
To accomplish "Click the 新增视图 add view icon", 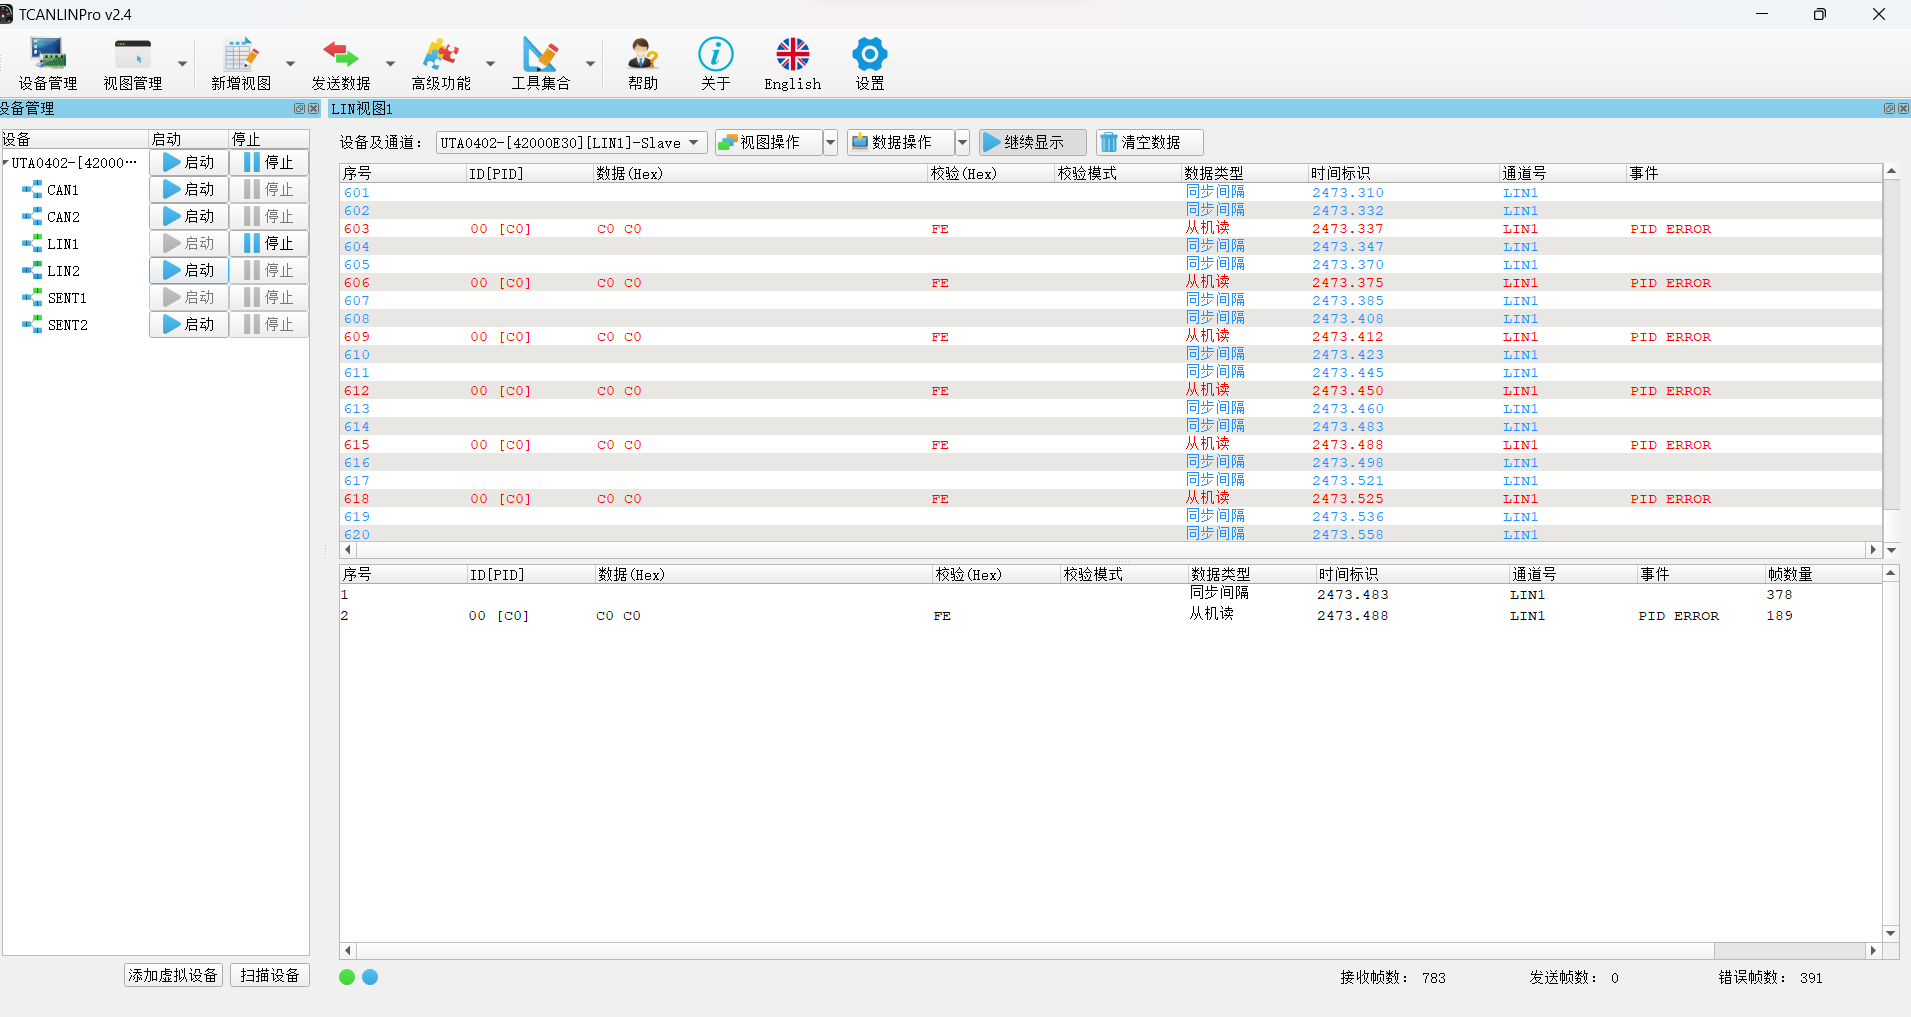I will click(x=241, y=63).
